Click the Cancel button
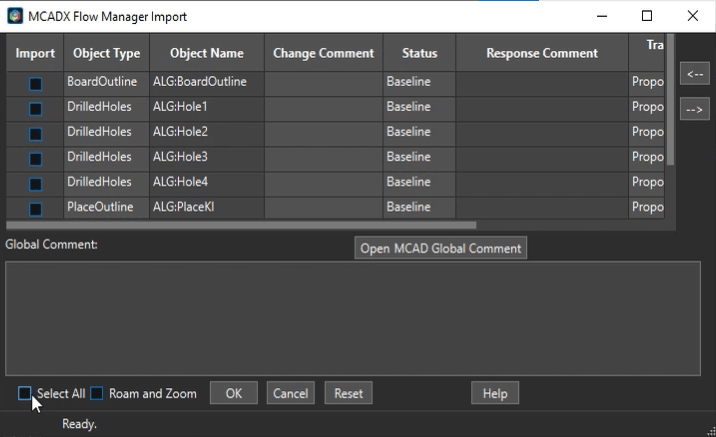 290,393
